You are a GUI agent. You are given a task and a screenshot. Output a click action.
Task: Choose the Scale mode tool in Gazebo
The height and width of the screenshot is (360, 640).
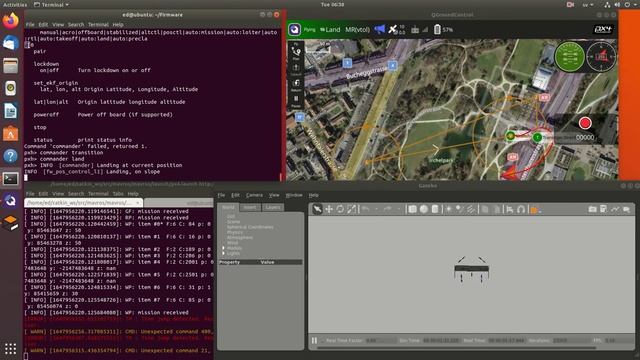tap(351, 209)
